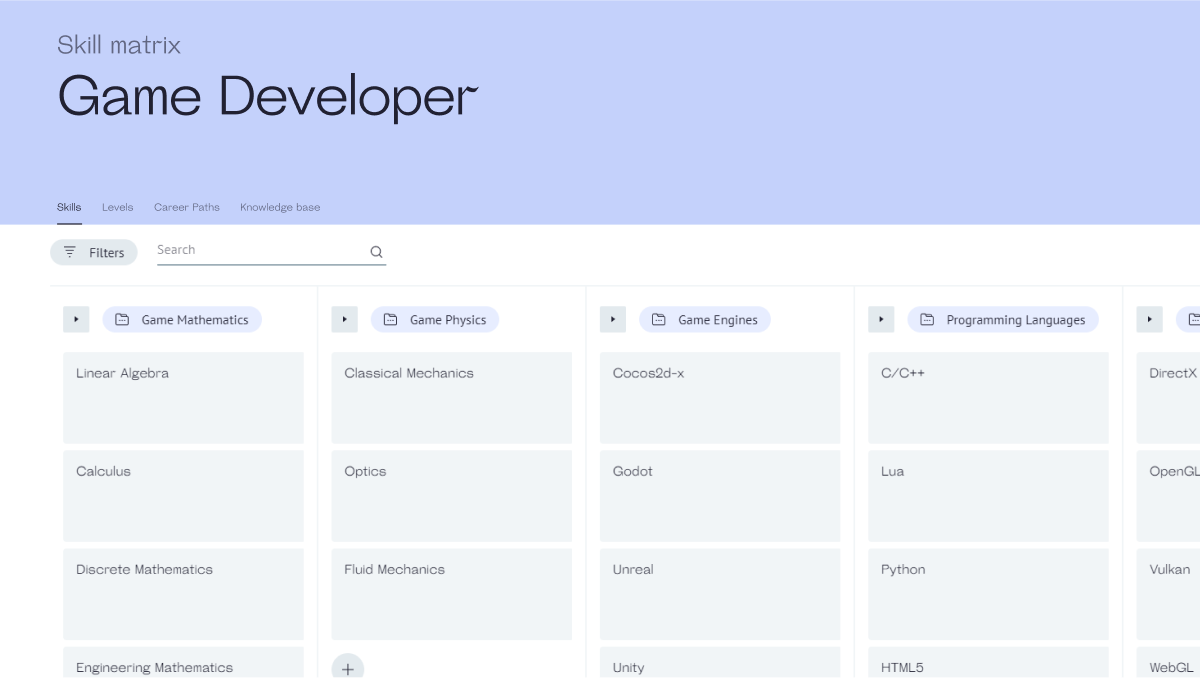Open the Godot skill card
This screenshot has height=678, width=1200.
point(720,496)
